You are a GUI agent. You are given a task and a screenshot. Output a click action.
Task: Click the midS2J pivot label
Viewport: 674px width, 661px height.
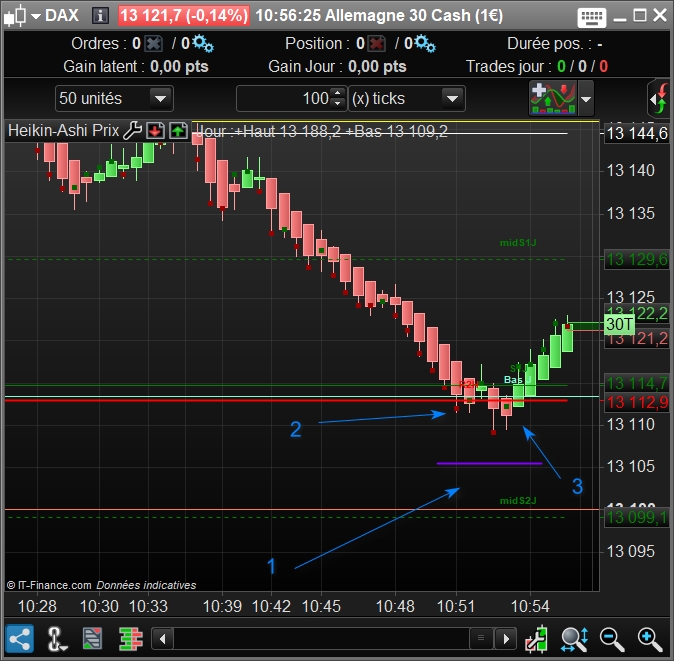coord(518,501)
